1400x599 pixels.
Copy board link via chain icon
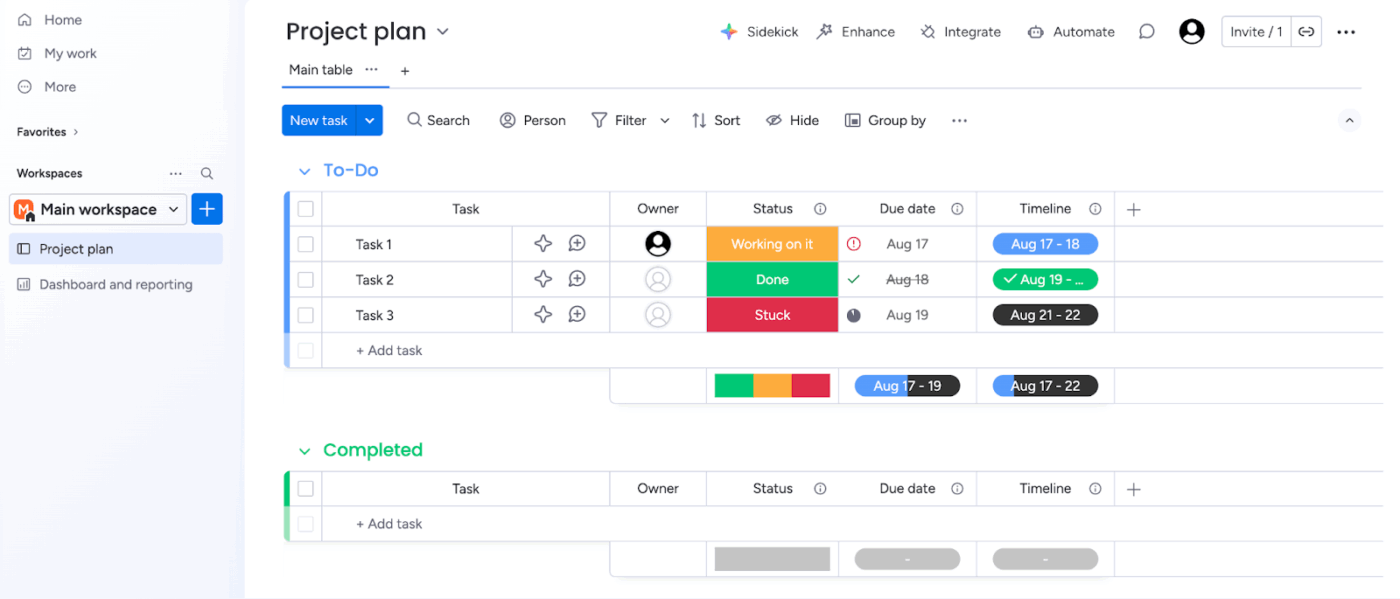[x=1306, y=32]
